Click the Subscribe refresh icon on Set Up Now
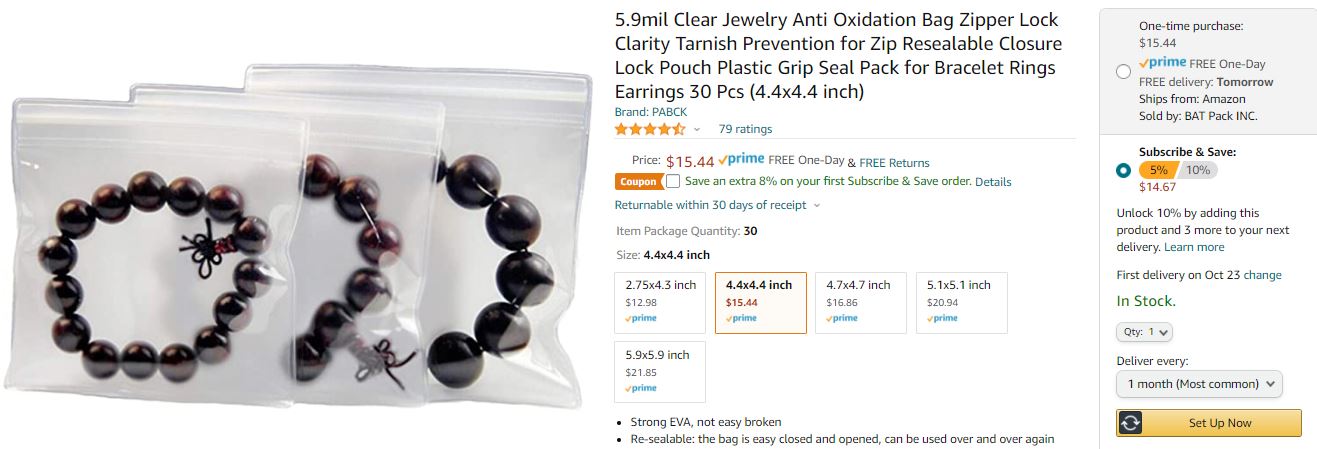Screen dimensions: 1317x449 (1130, 423)
